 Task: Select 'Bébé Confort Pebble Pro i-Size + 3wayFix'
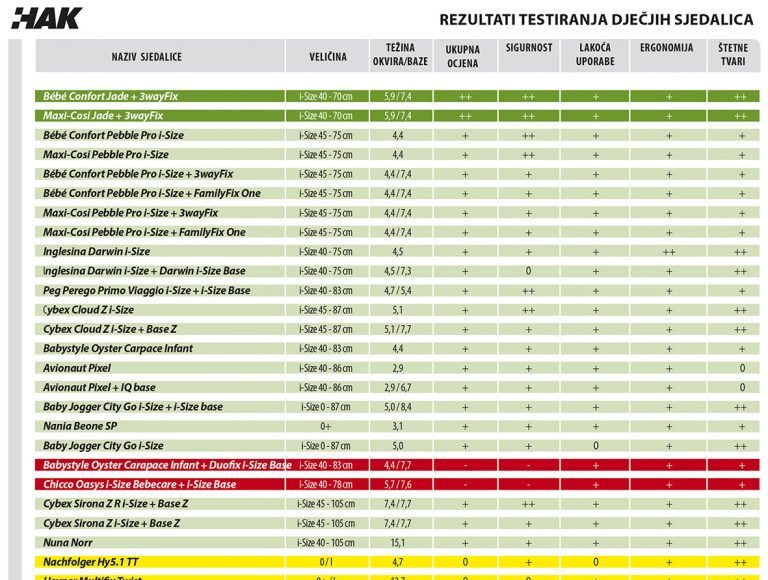397,174
